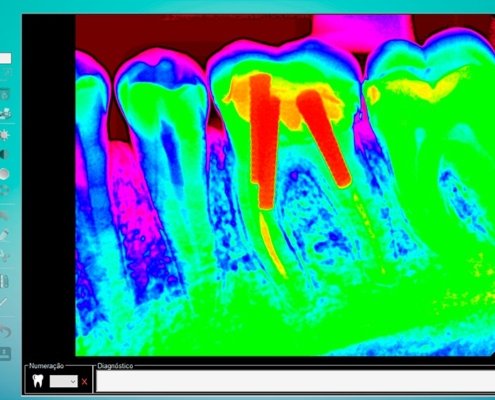495x400 pixels.
Task: Select the round pinkish circle tool icon
Action: pos(4,174)
